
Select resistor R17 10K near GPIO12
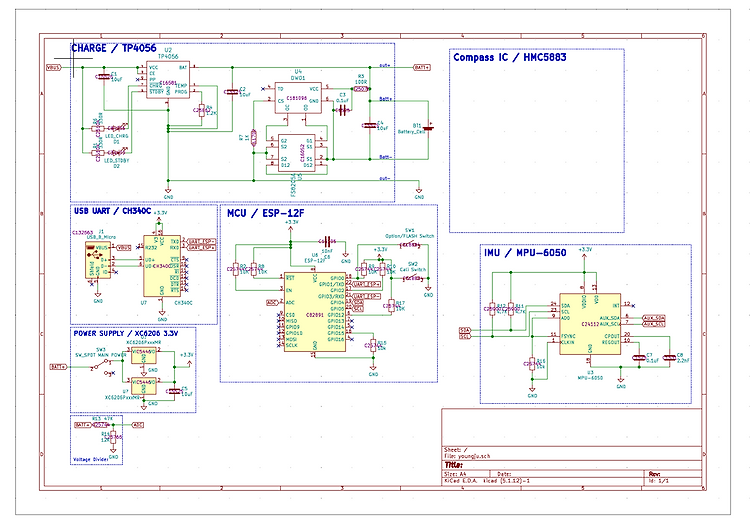(391, 306)
